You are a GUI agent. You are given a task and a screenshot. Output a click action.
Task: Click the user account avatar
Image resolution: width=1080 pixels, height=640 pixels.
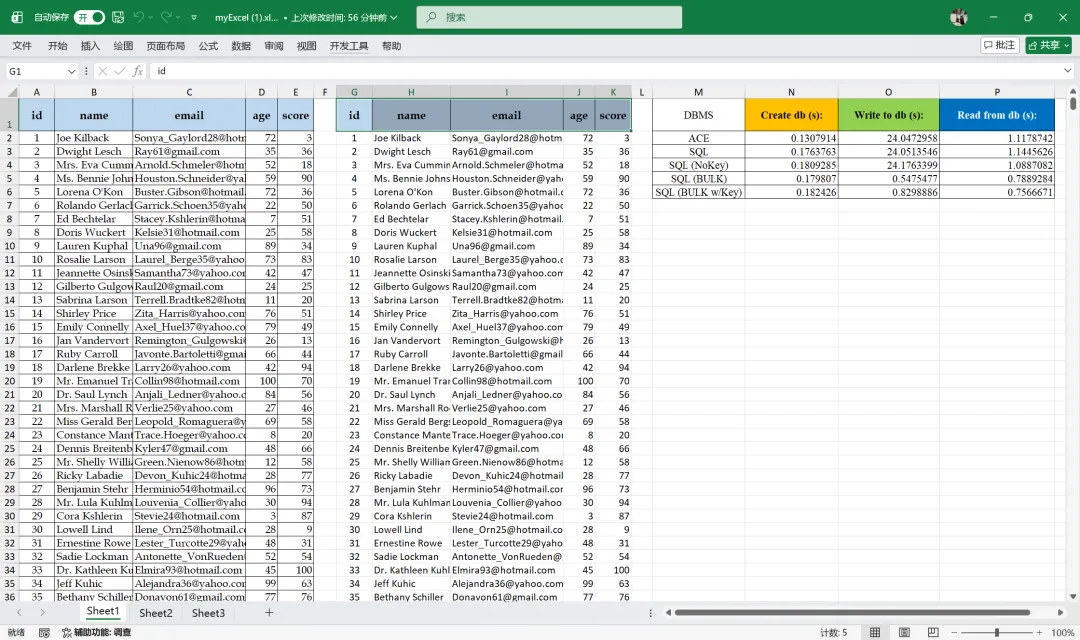959,17
